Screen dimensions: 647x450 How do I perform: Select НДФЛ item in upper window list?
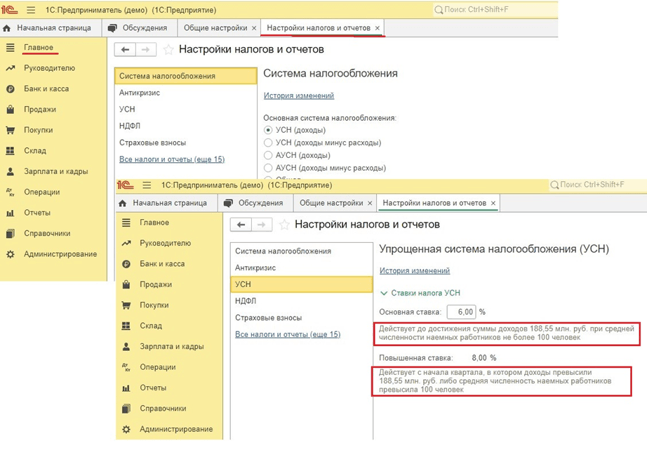(x=186, y=126)
